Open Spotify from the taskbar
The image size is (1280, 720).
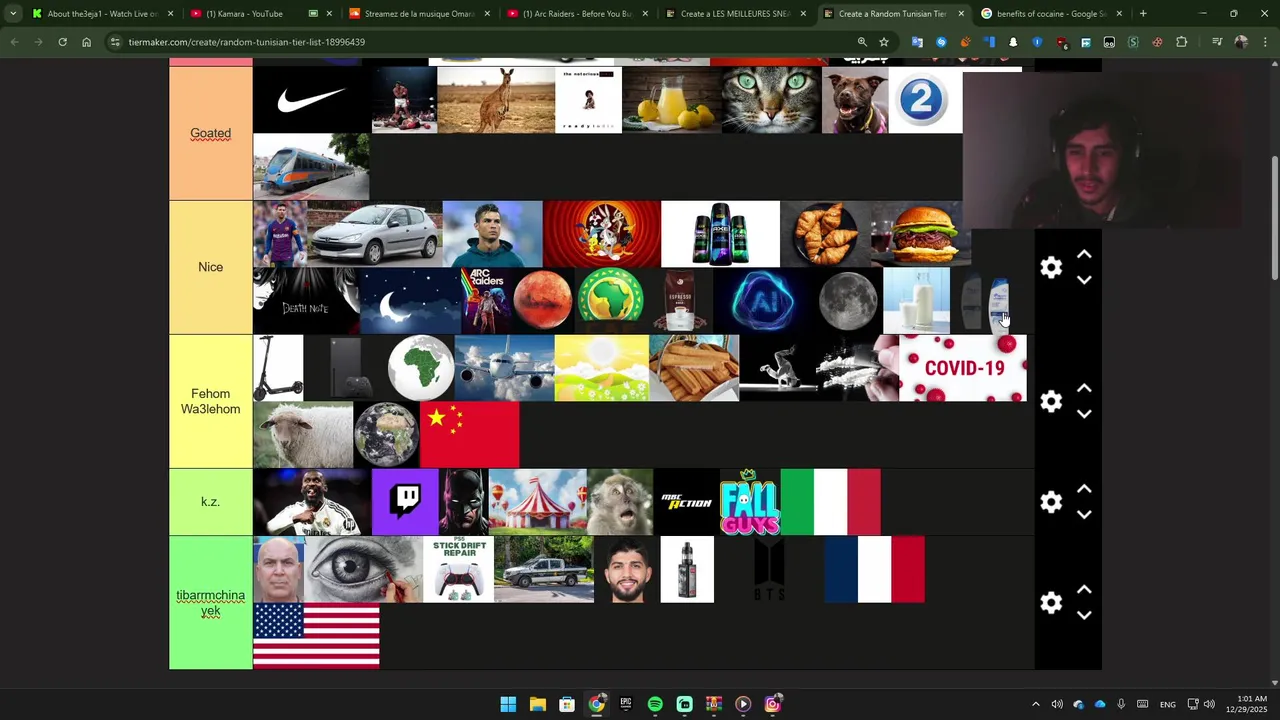(655, 704)
